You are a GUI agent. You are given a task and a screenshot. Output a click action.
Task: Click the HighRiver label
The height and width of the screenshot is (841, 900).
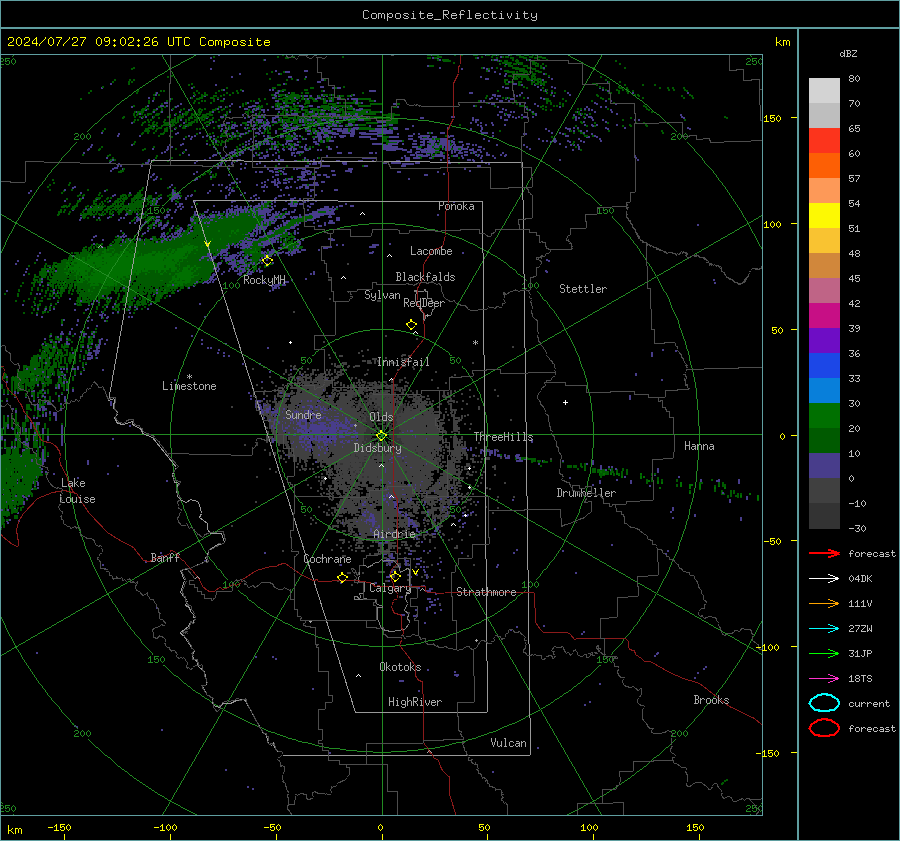click(x=415, y=702)
